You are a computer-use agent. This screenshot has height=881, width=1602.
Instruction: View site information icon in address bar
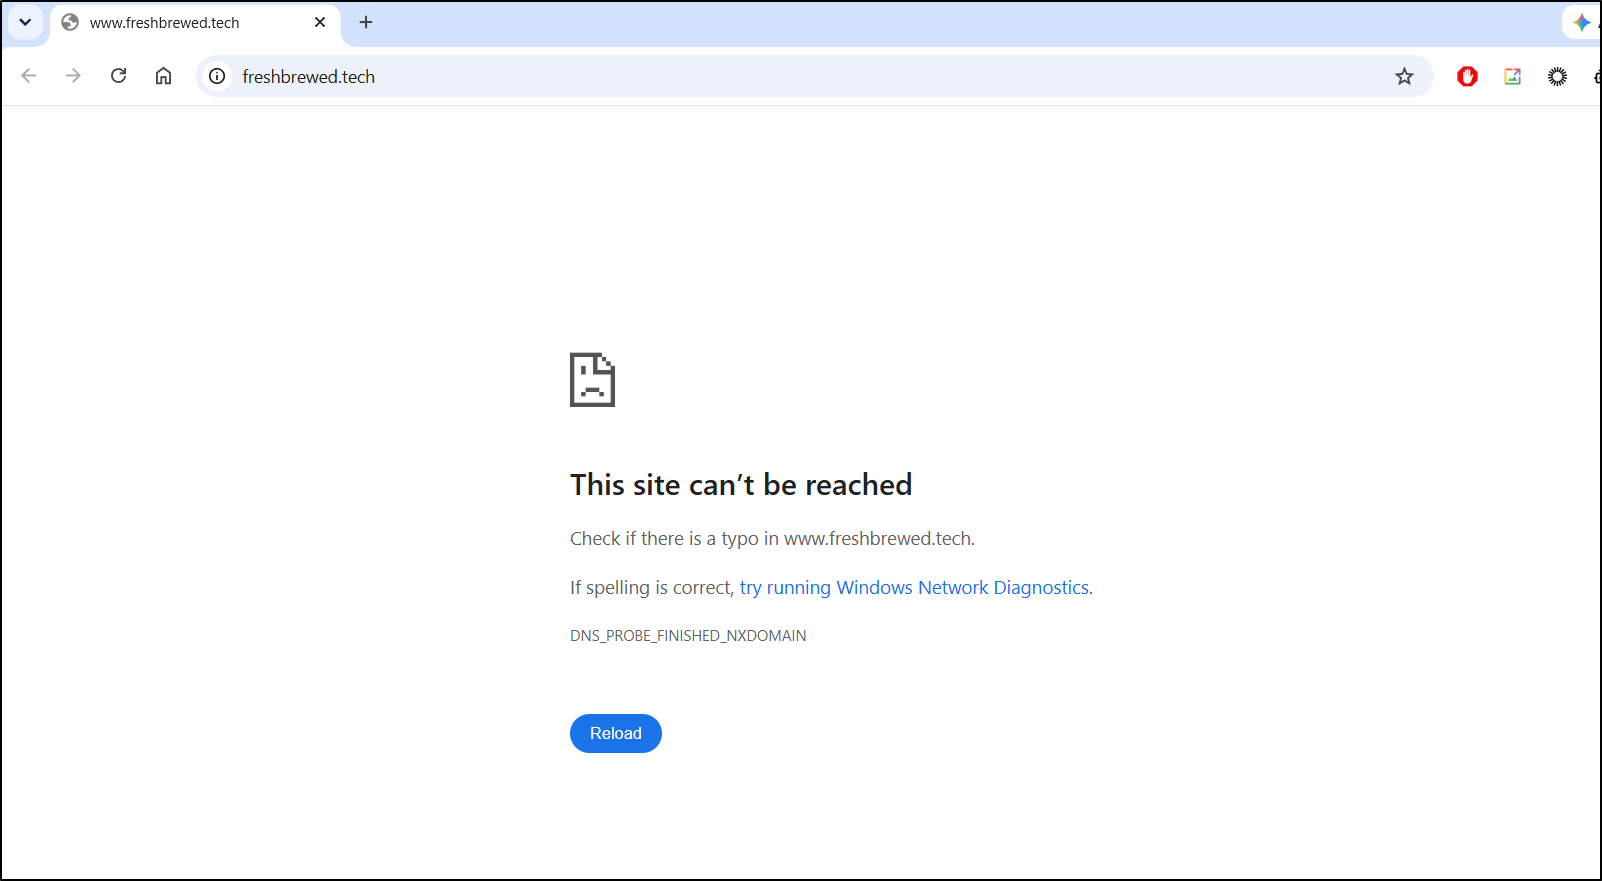(217, 76)
